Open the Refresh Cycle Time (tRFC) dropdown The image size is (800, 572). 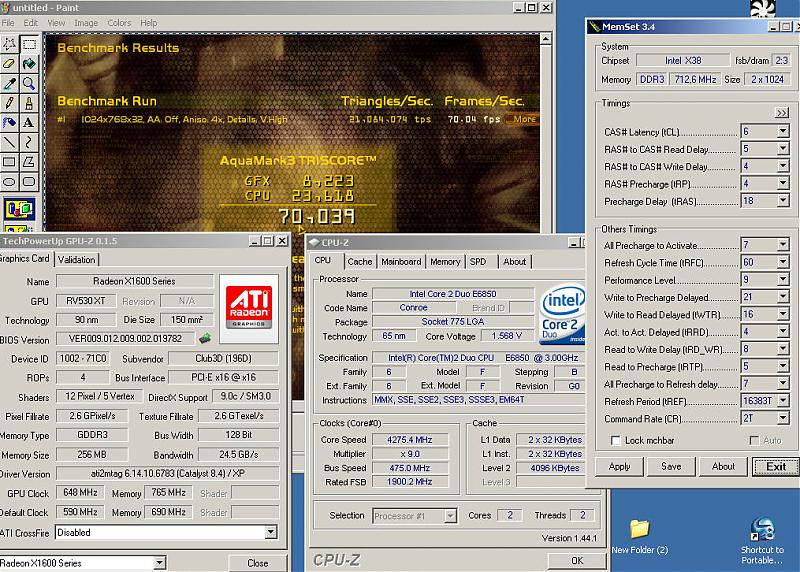(783, 262)
